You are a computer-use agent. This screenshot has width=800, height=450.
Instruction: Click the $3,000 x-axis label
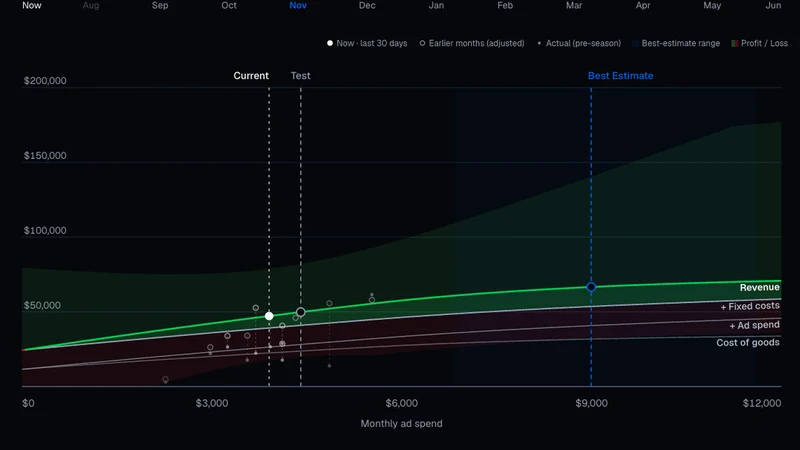tap(212, 403)
